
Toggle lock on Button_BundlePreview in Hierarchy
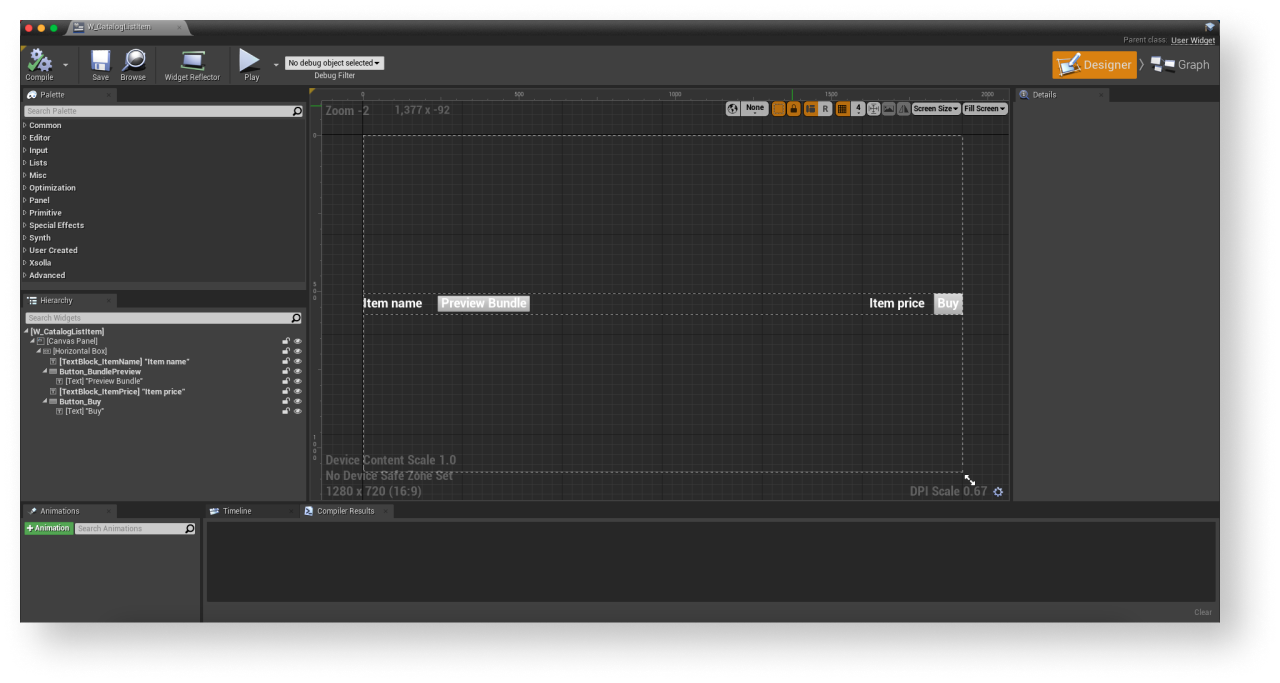(x=286, y=371)
